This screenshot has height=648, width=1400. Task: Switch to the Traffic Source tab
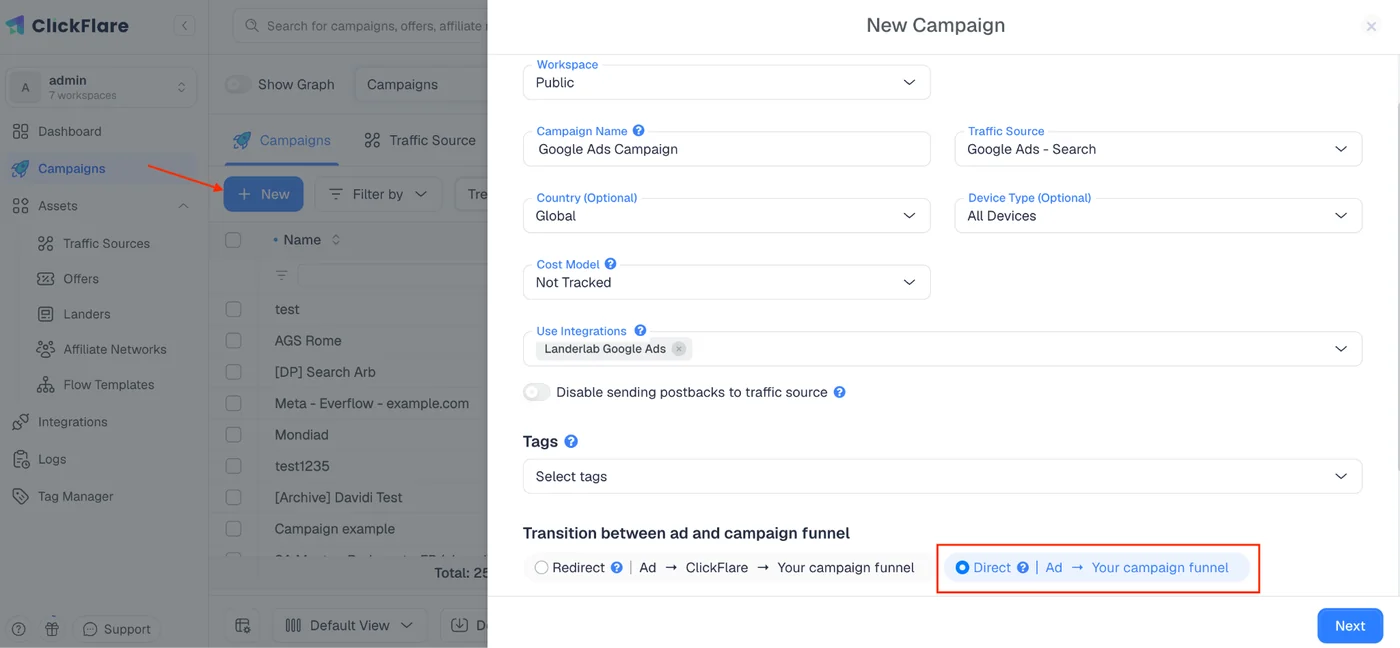point(419,140)
